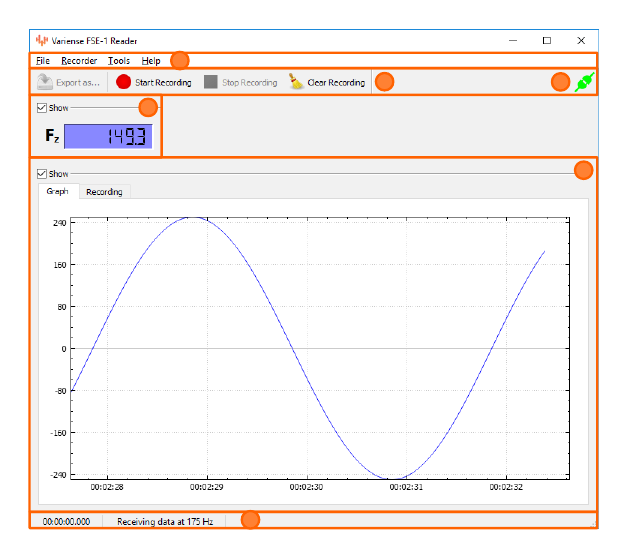Open the Recorder menu
Viewport: 629px width, 559px height.
(x=79, y=61)
